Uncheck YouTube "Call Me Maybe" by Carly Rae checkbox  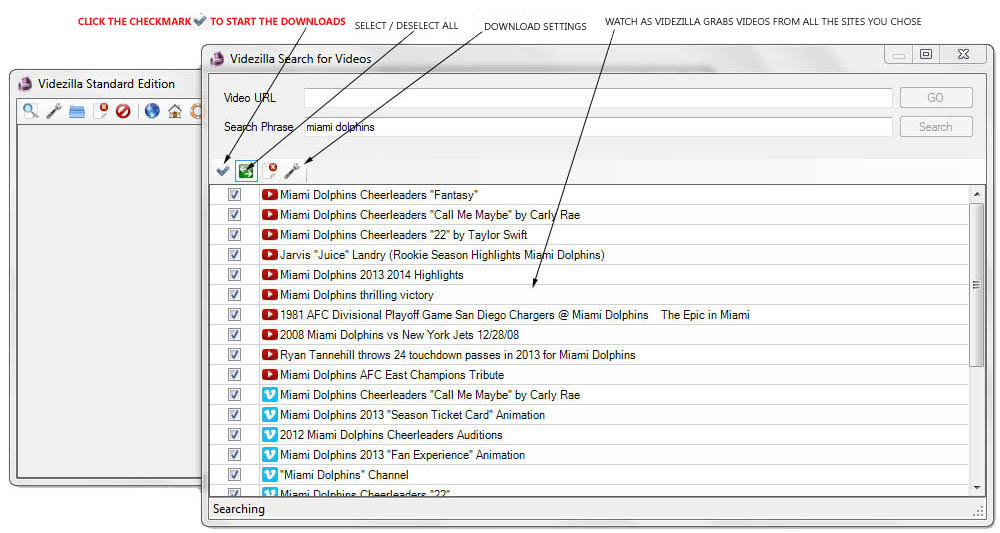[235, 215]
